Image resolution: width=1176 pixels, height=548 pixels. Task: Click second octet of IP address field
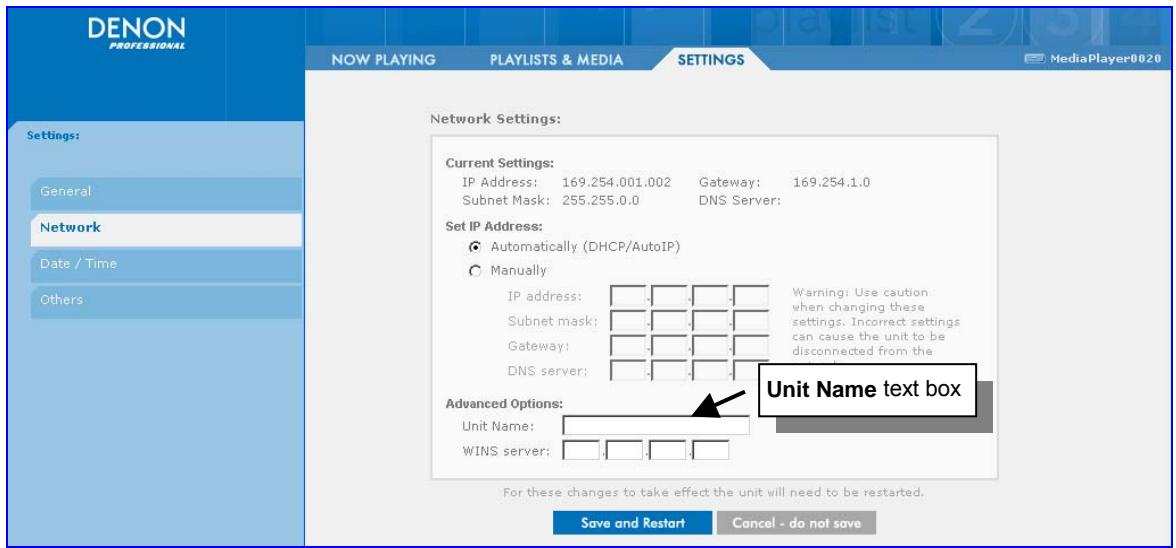tap(670, 296)
